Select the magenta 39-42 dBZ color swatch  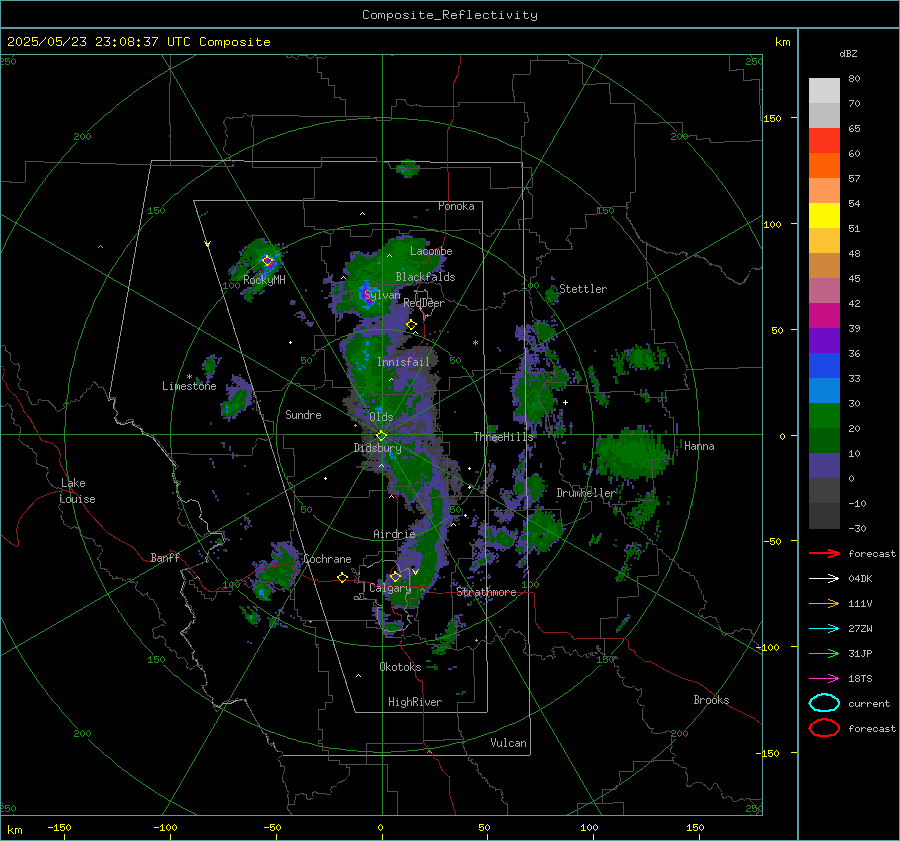(x=824, y=315)
